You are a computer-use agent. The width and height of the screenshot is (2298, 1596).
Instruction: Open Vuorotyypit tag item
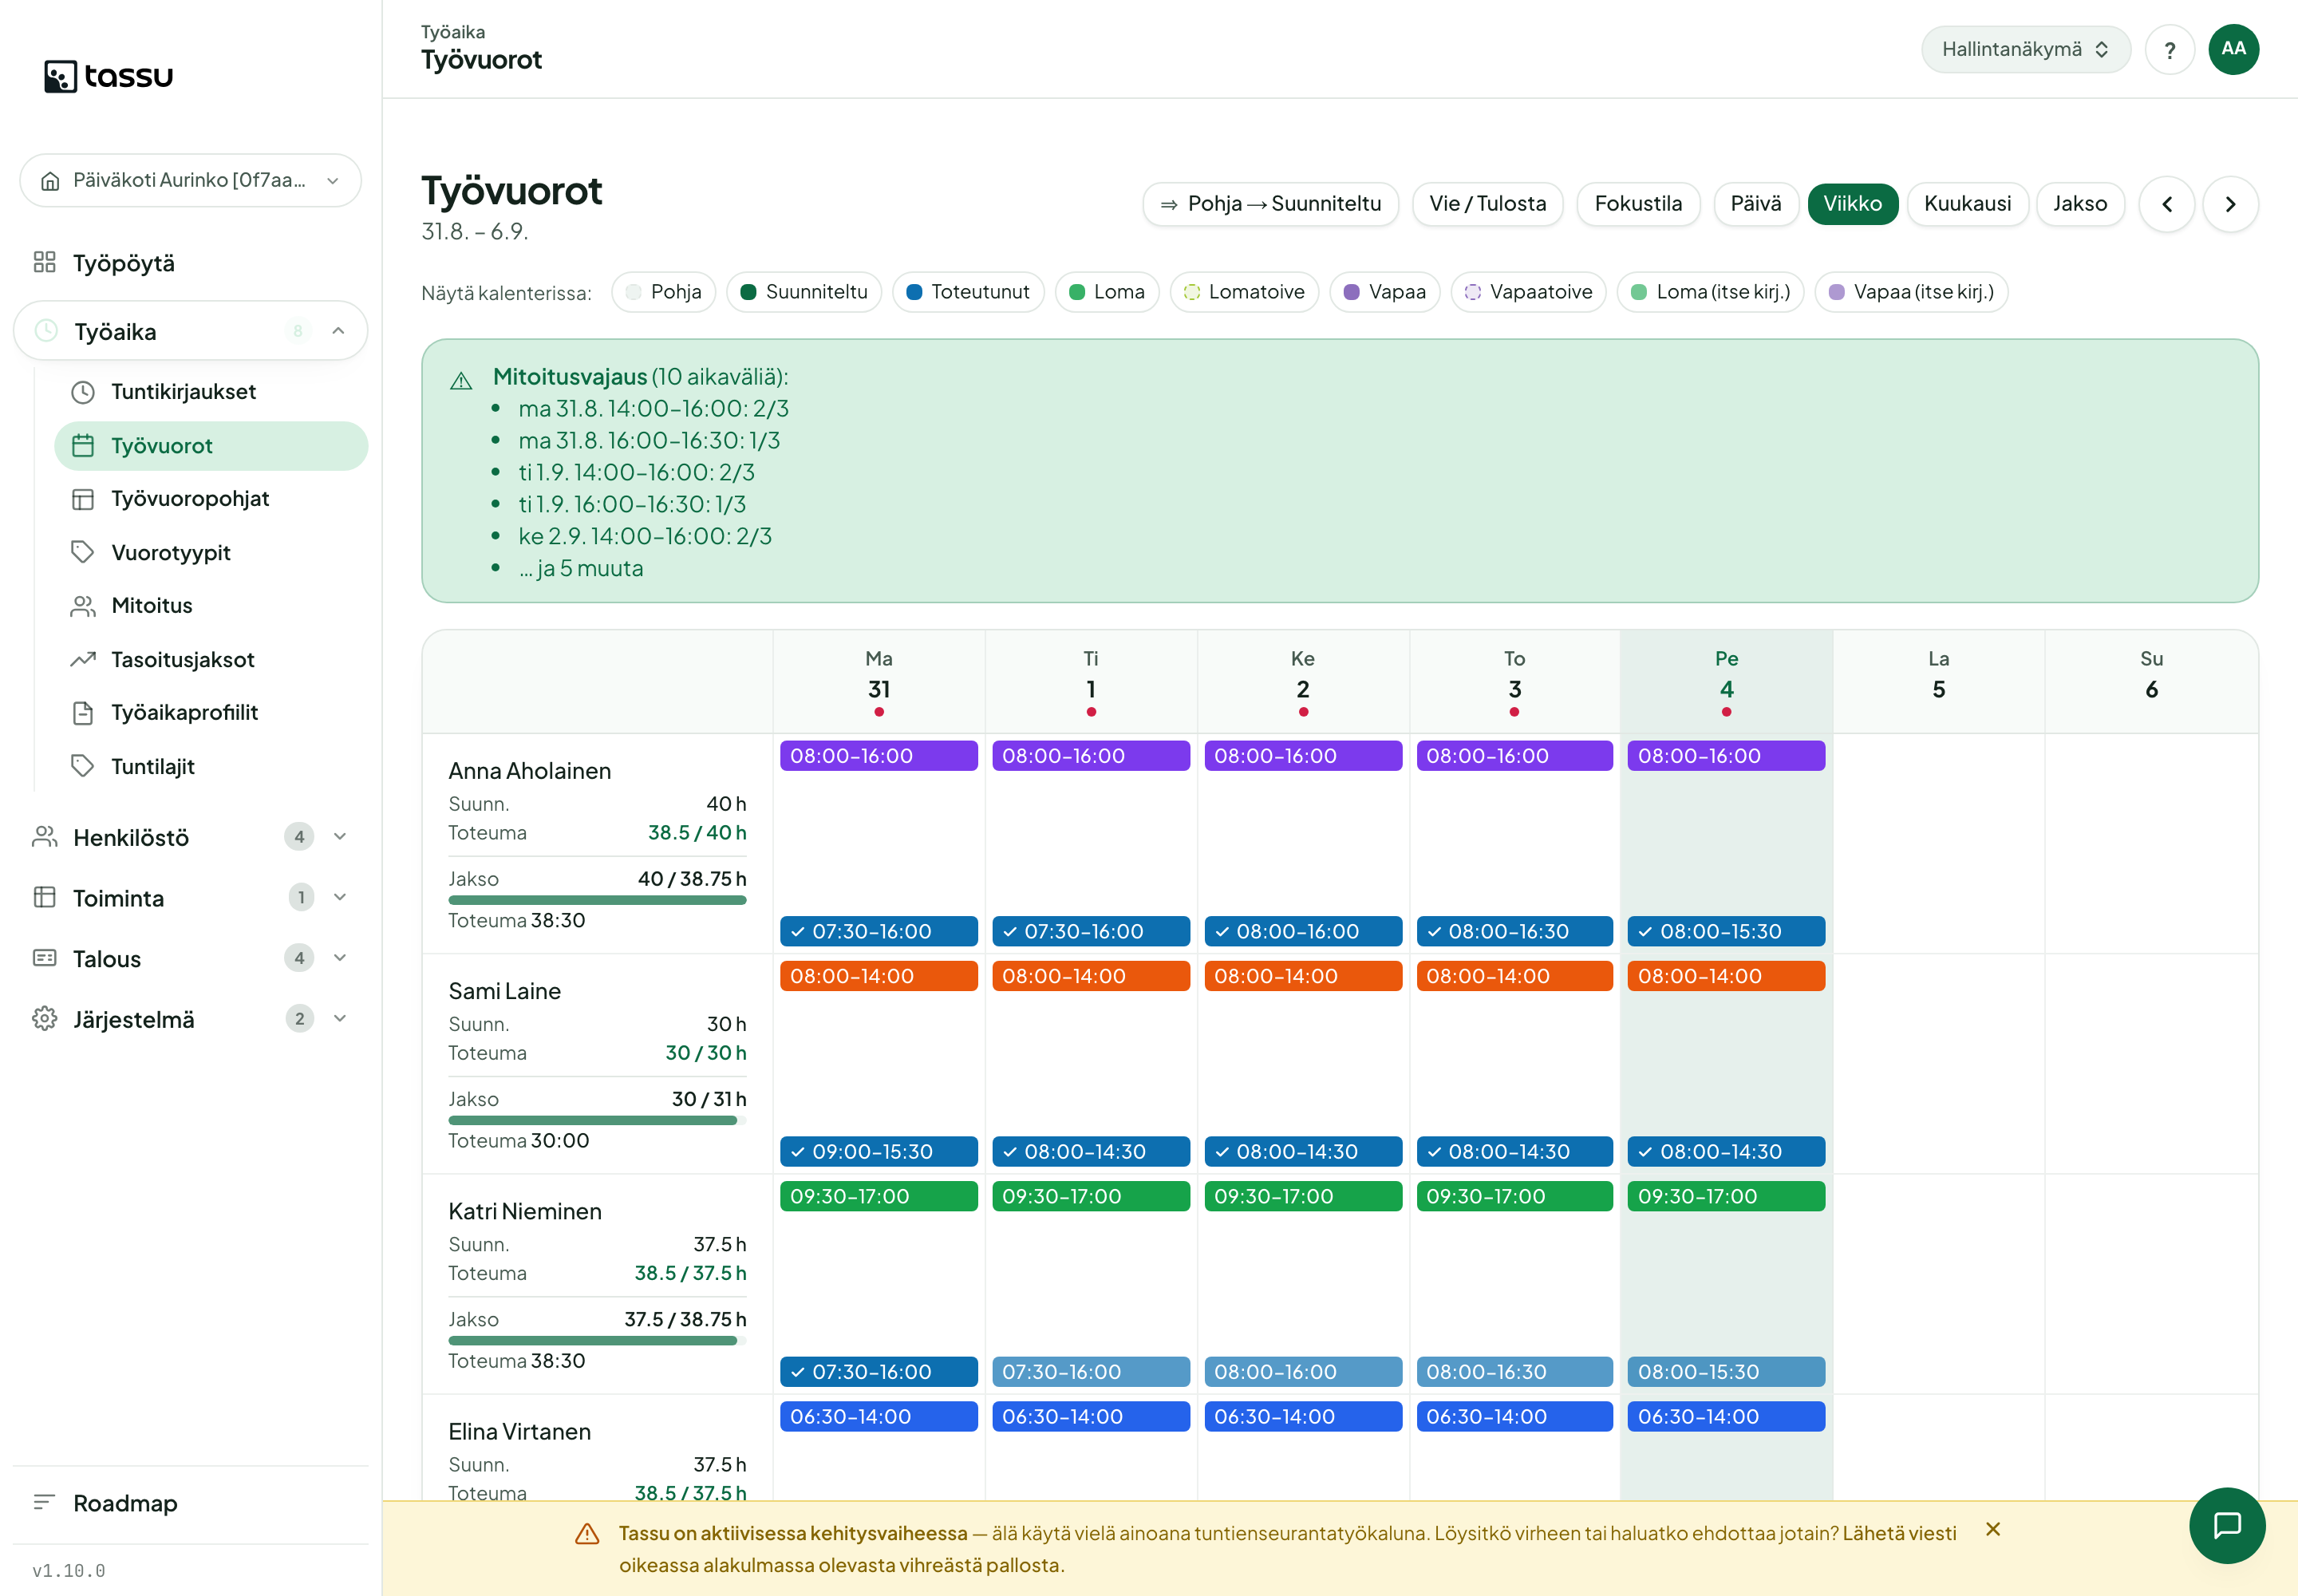pos(211,553)
